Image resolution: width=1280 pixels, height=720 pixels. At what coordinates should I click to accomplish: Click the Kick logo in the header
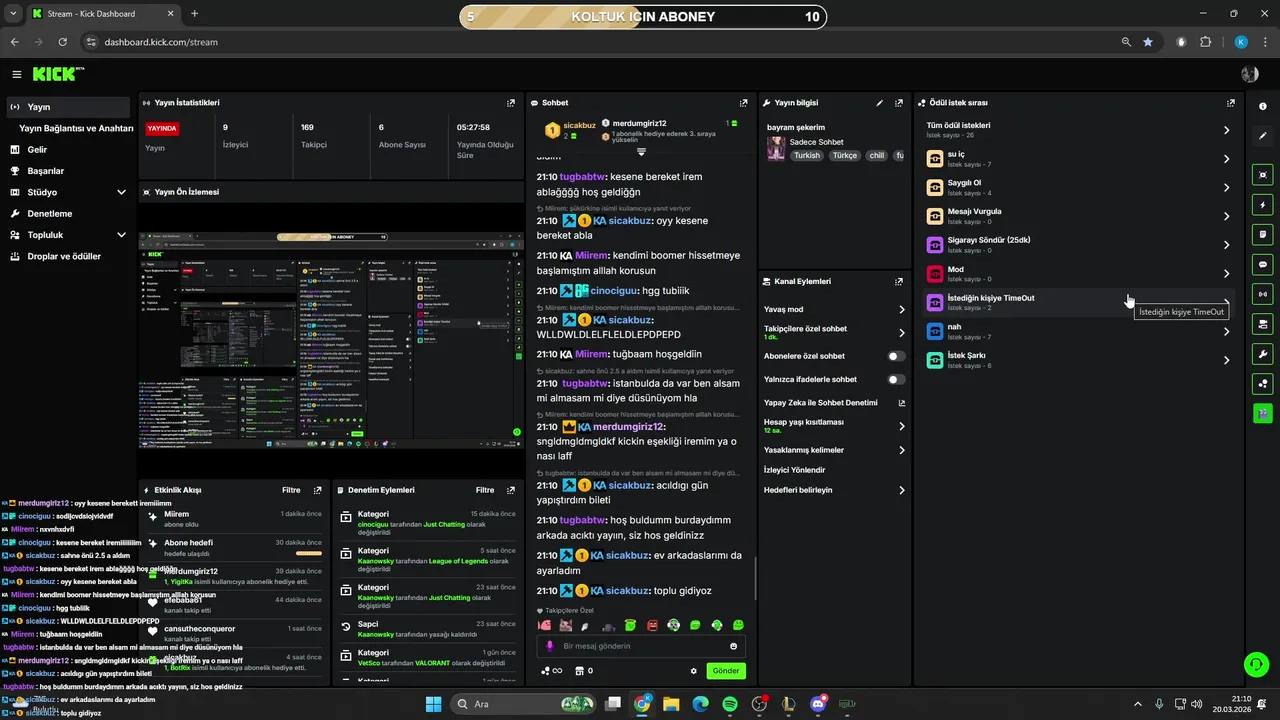click(58, 74)
